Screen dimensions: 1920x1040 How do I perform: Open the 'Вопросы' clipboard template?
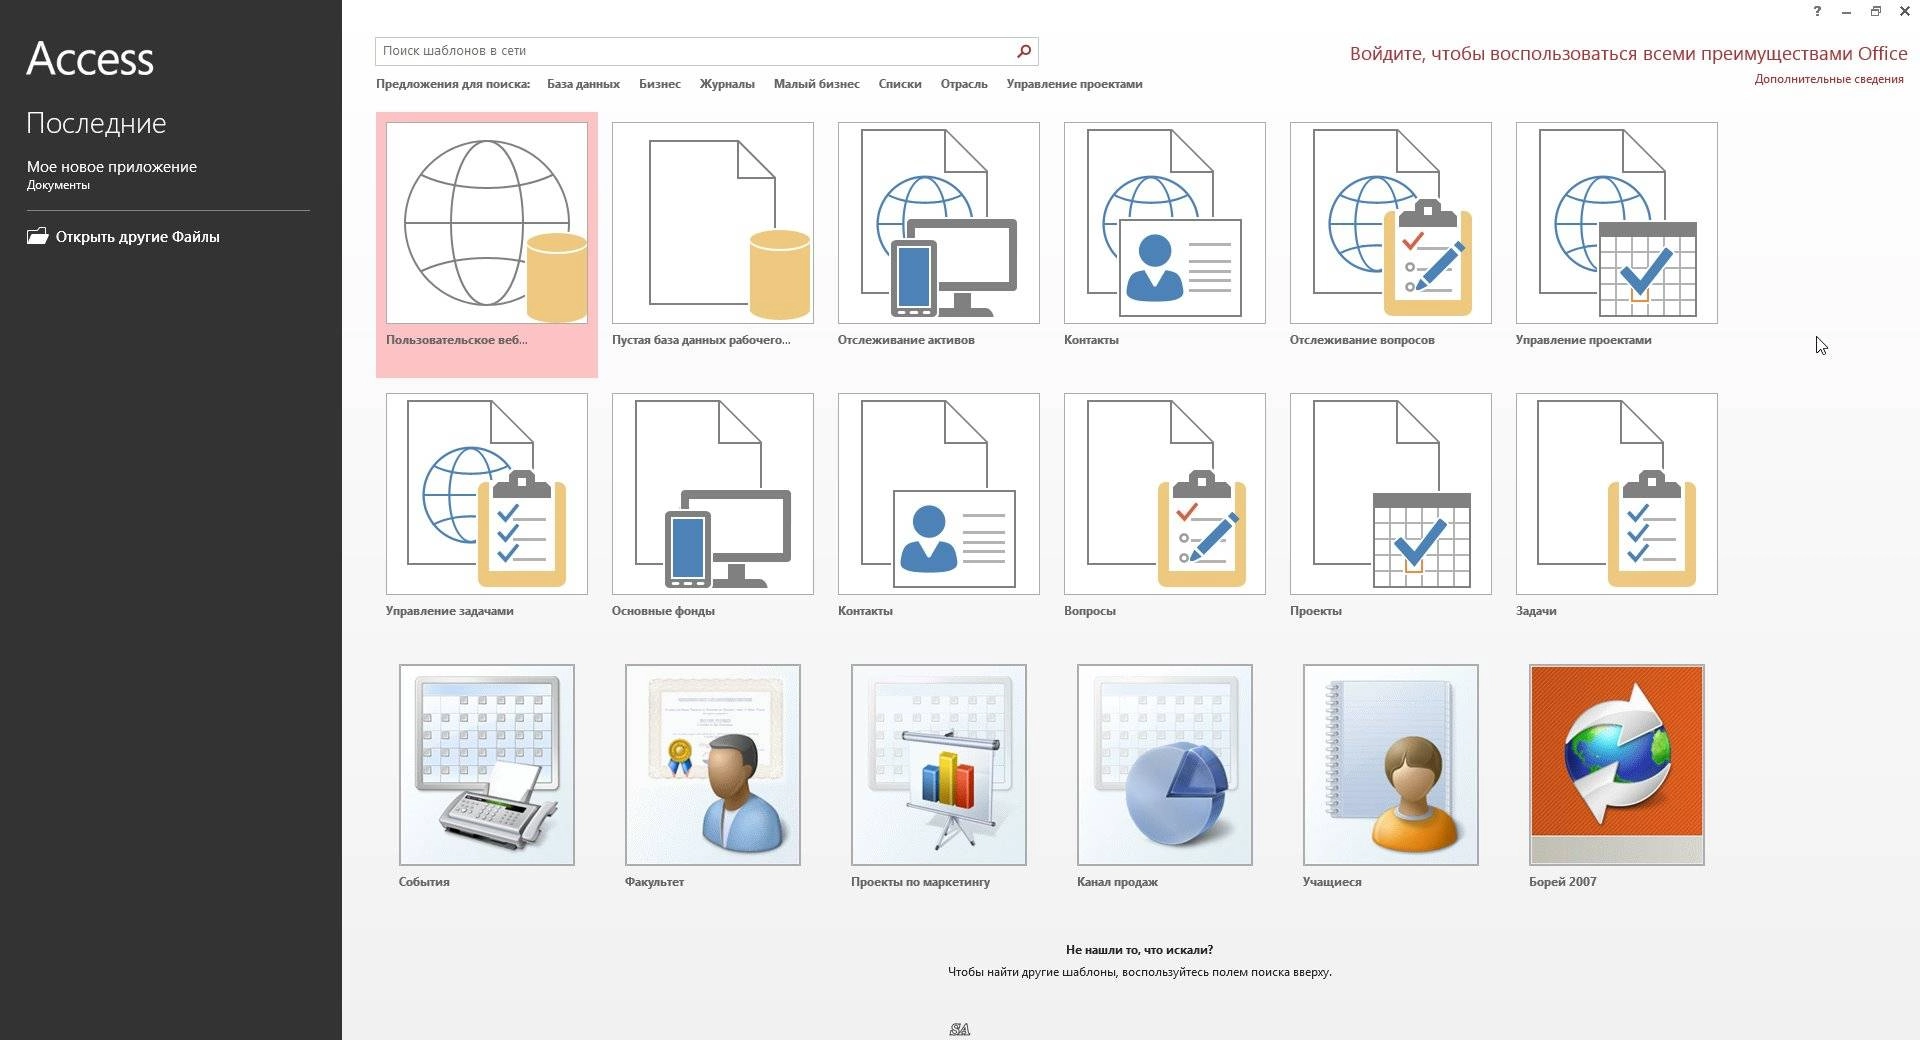coord(1165,494)
